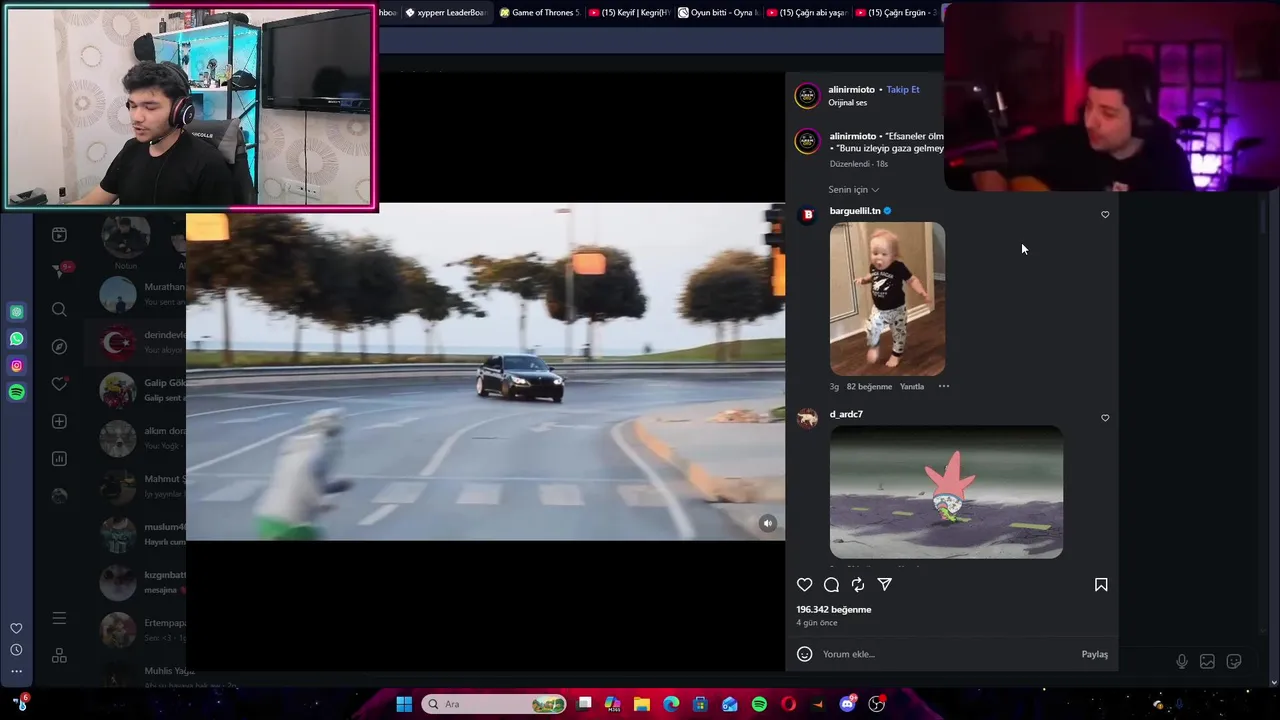1280x720 pixels.
Task: Open Instagram Explore compass icon
Action: coord(59,346)
